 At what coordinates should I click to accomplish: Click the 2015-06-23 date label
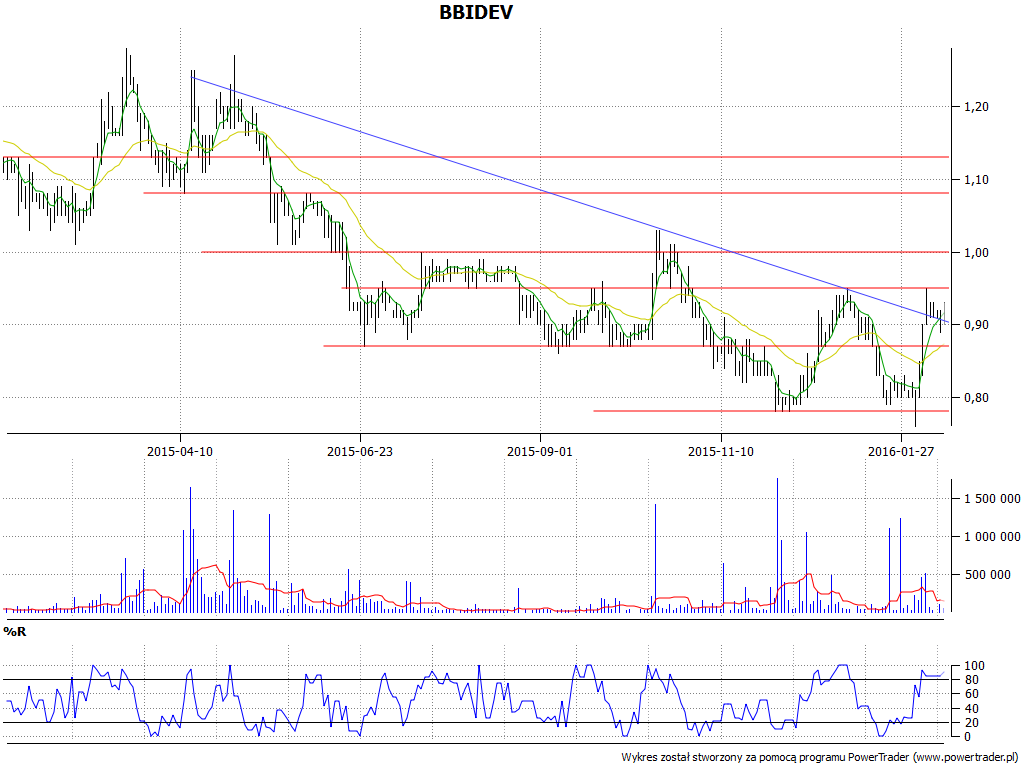point(360,451)
